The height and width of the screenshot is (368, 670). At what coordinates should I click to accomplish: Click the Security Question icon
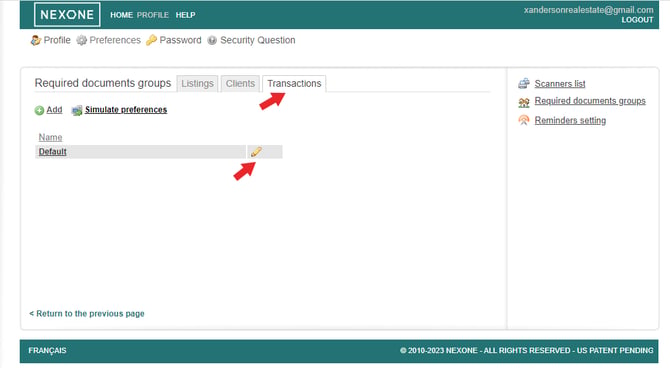click(x=212, y=40)
